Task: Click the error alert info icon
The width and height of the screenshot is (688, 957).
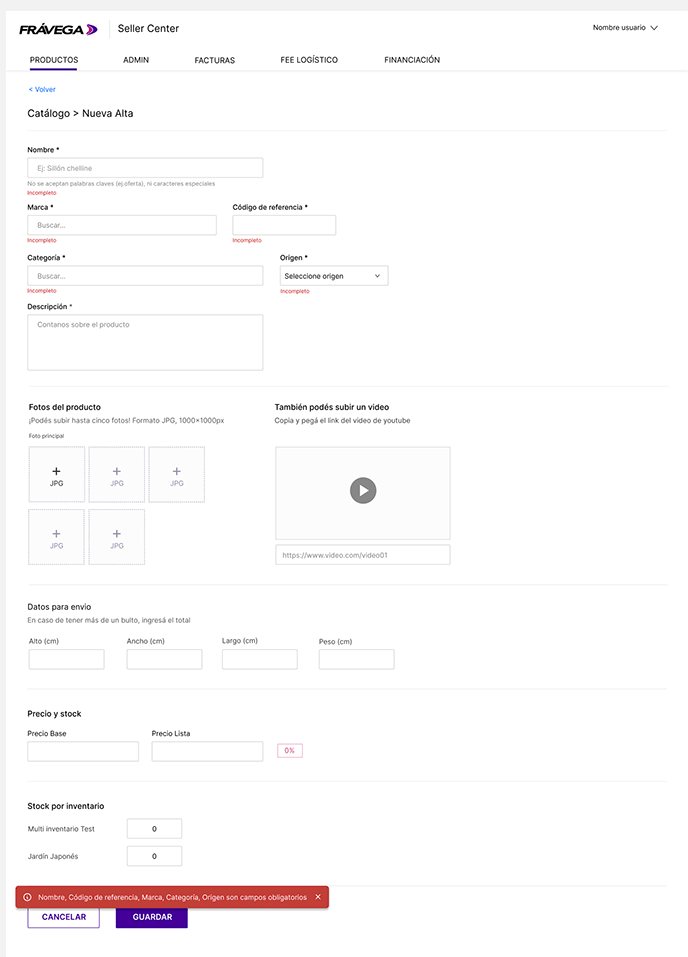Action: point(27,897)
